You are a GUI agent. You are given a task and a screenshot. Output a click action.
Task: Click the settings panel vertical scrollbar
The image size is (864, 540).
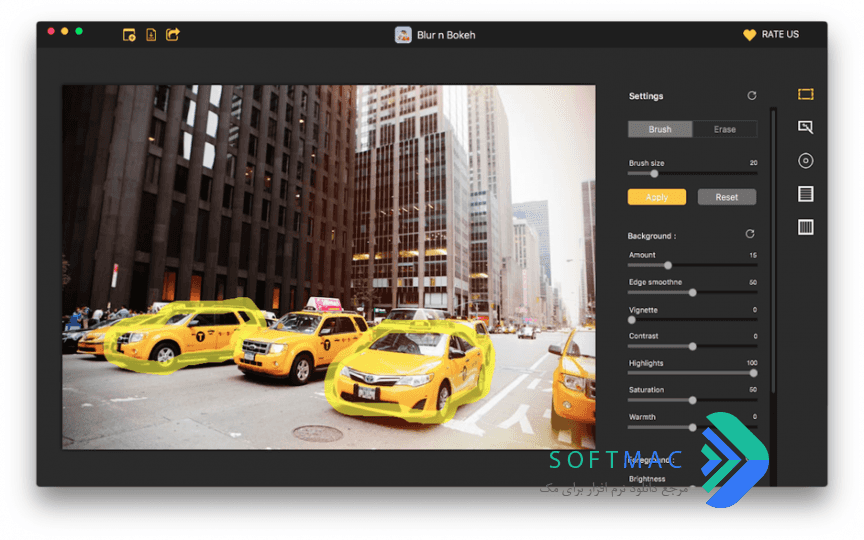coord(773,251)
